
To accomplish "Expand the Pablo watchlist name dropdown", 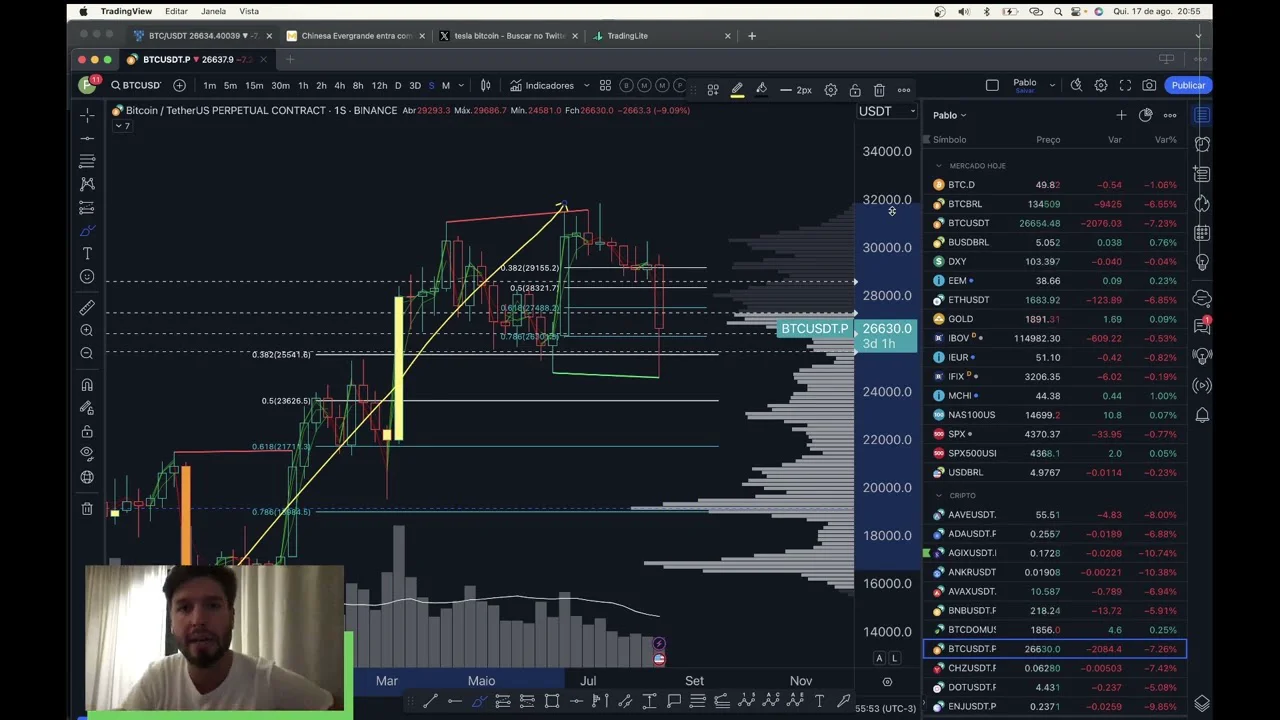I will (x=950, y=116).
